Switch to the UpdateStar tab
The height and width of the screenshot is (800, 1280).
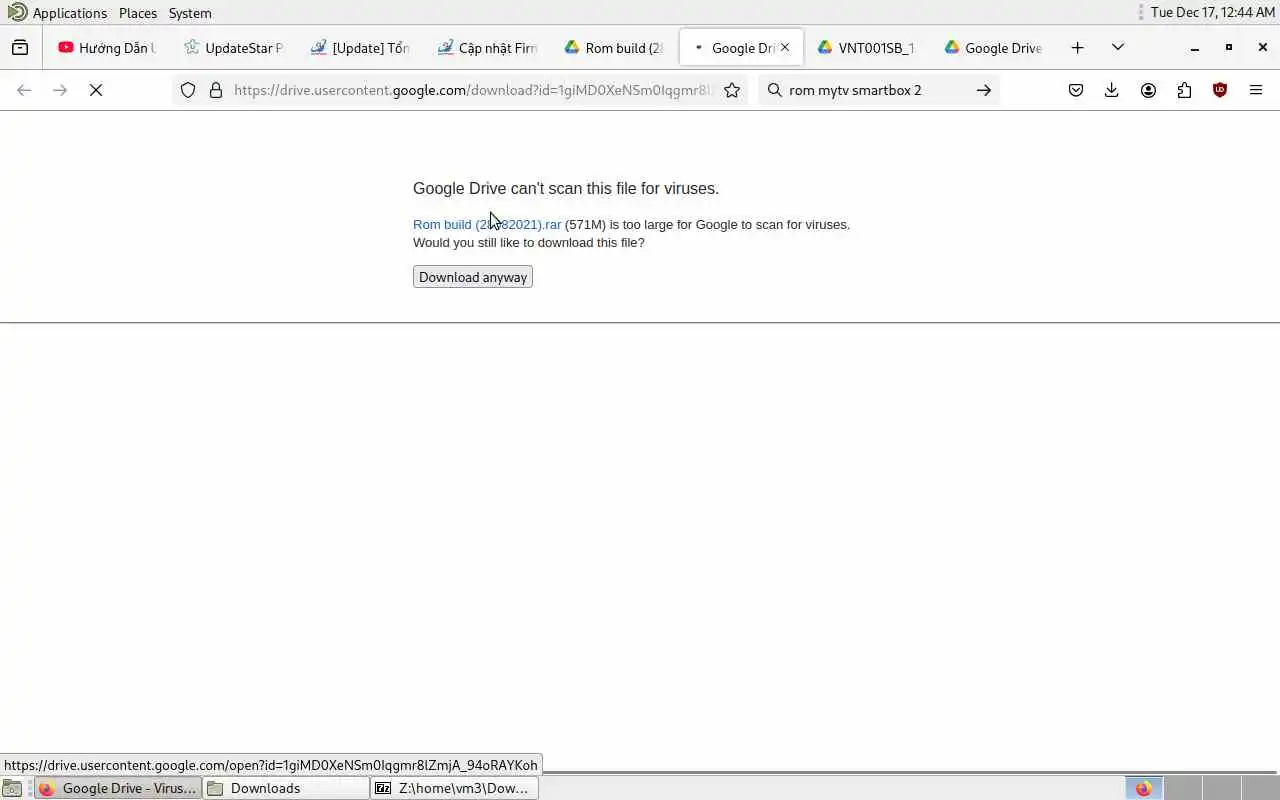tap(235, 47)
